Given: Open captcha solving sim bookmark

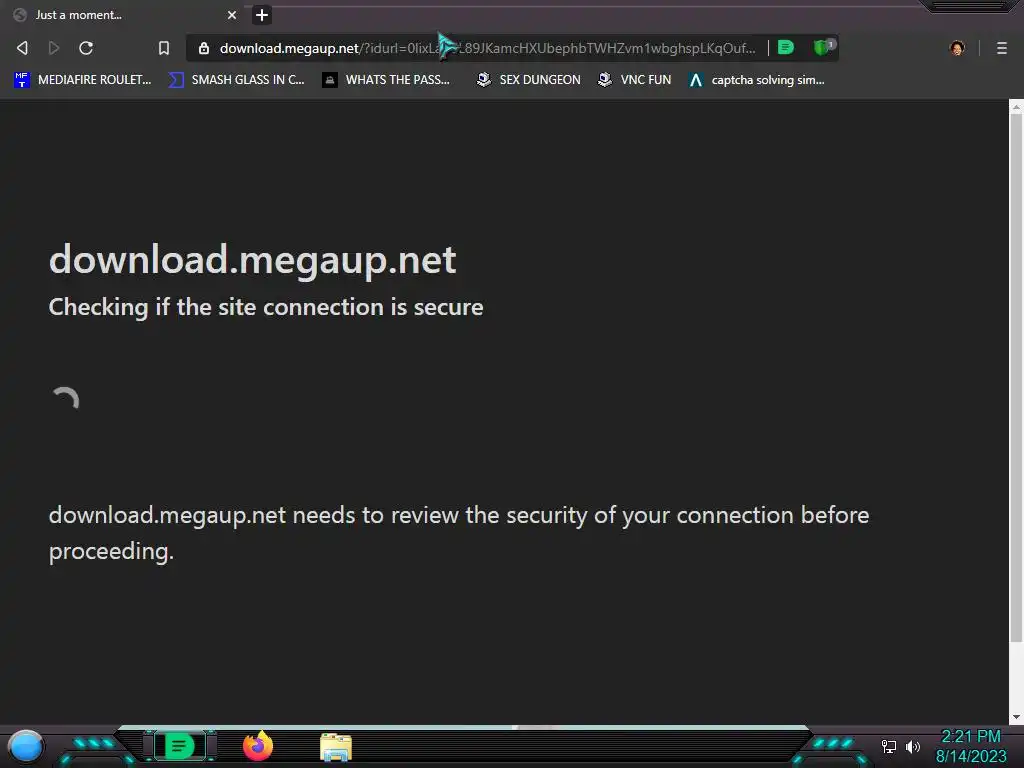Looking at the screenshot, I should (x=756, y=80).
